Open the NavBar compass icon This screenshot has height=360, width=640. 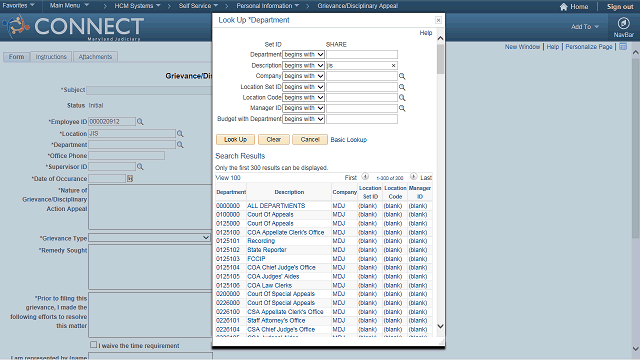point(623,23)
